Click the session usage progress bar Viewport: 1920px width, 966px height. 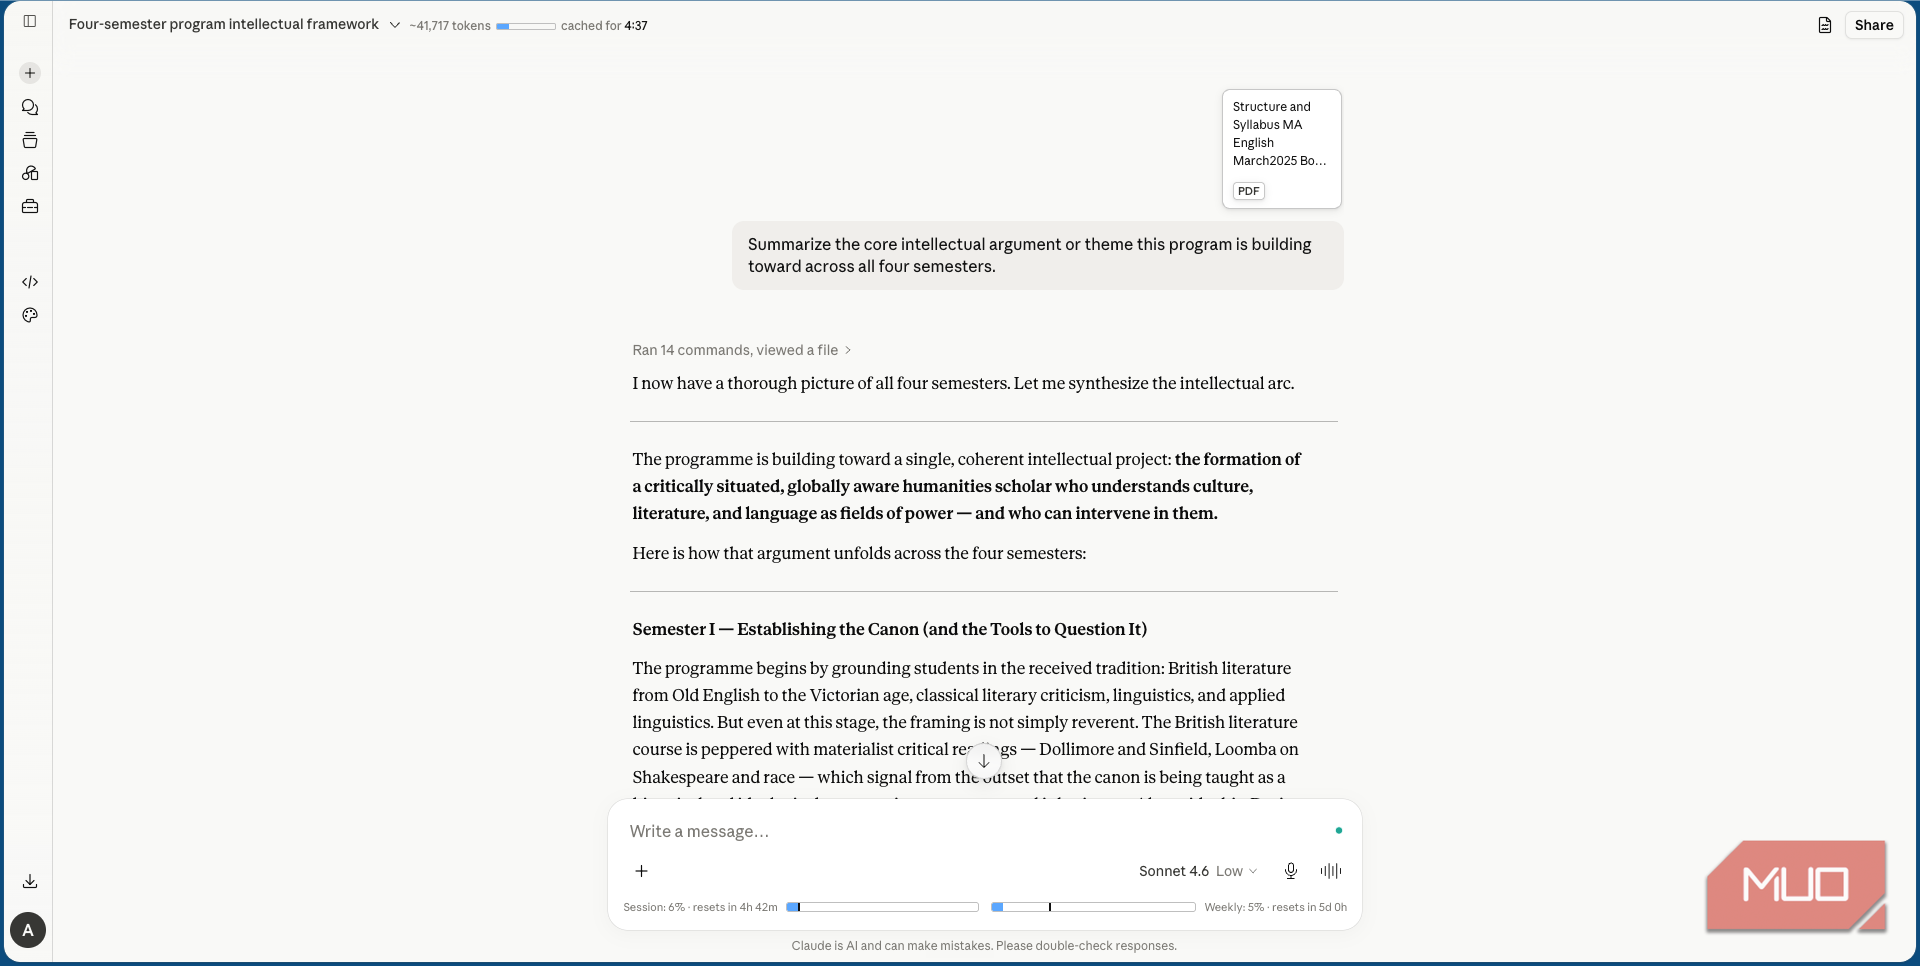click(x=882, y=907)
